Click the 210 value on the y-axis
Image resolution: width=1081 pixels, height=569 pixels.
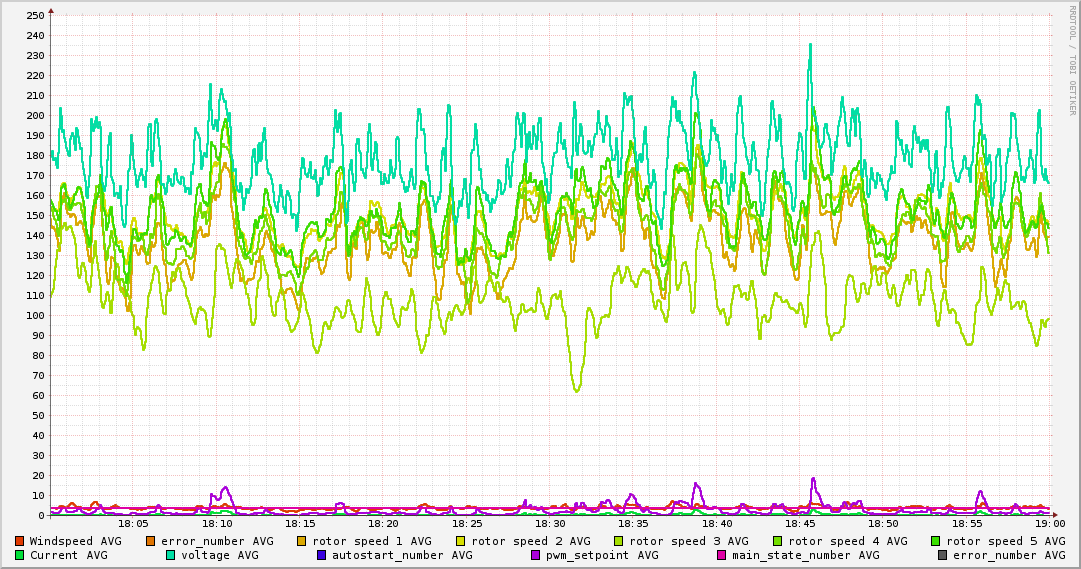pyautogui.click(x=34, y=95)
